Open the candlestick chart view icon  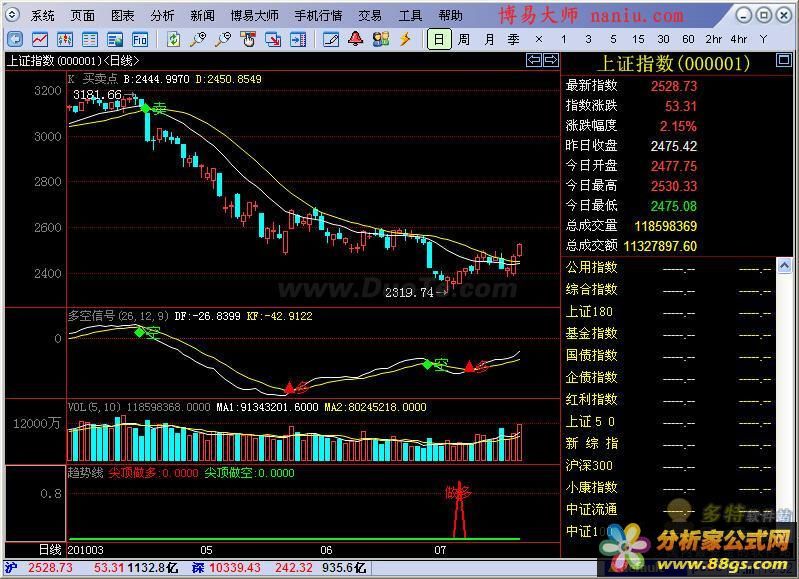65,39
